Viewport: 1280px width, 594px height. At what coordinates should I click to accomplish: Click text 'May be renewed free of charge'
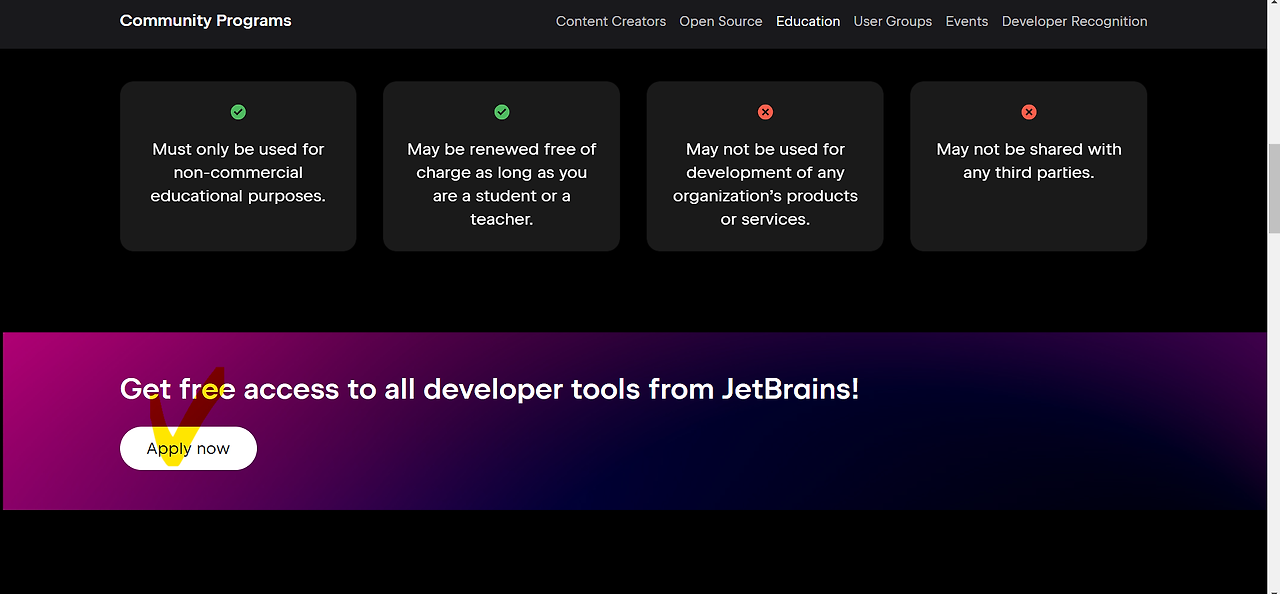pyautogui.click(x=502, y=160)
